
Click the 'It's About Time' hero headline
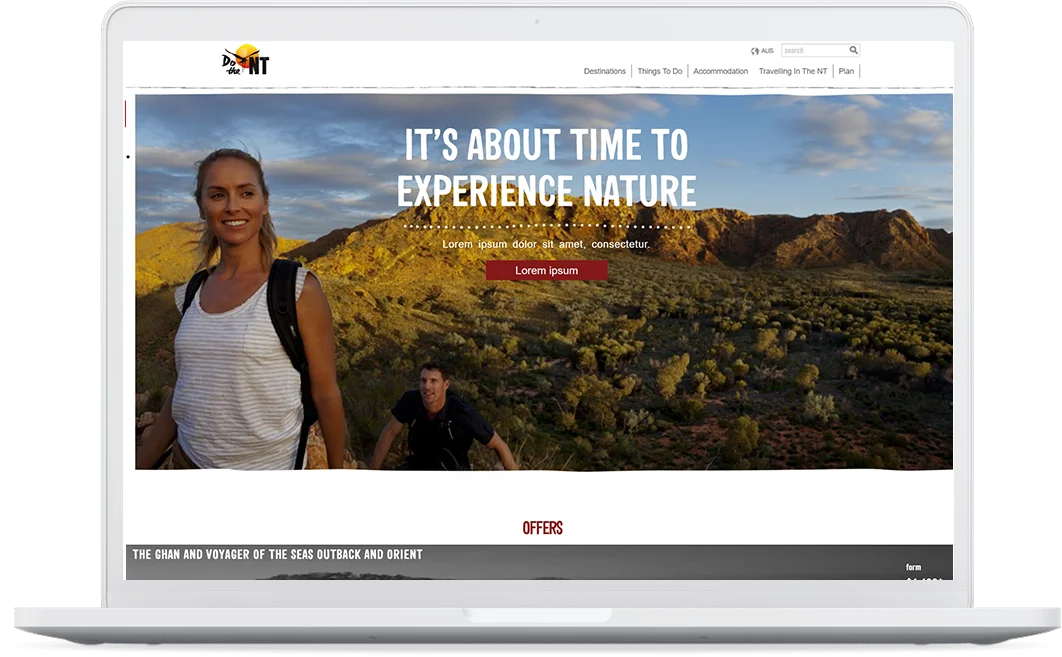tap(546, 168)
